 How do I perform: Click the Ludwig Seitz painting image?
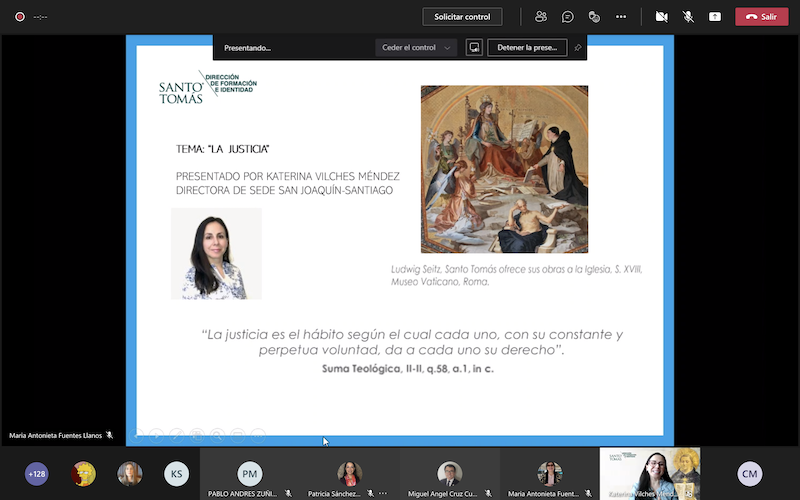[x=504, y=169]
